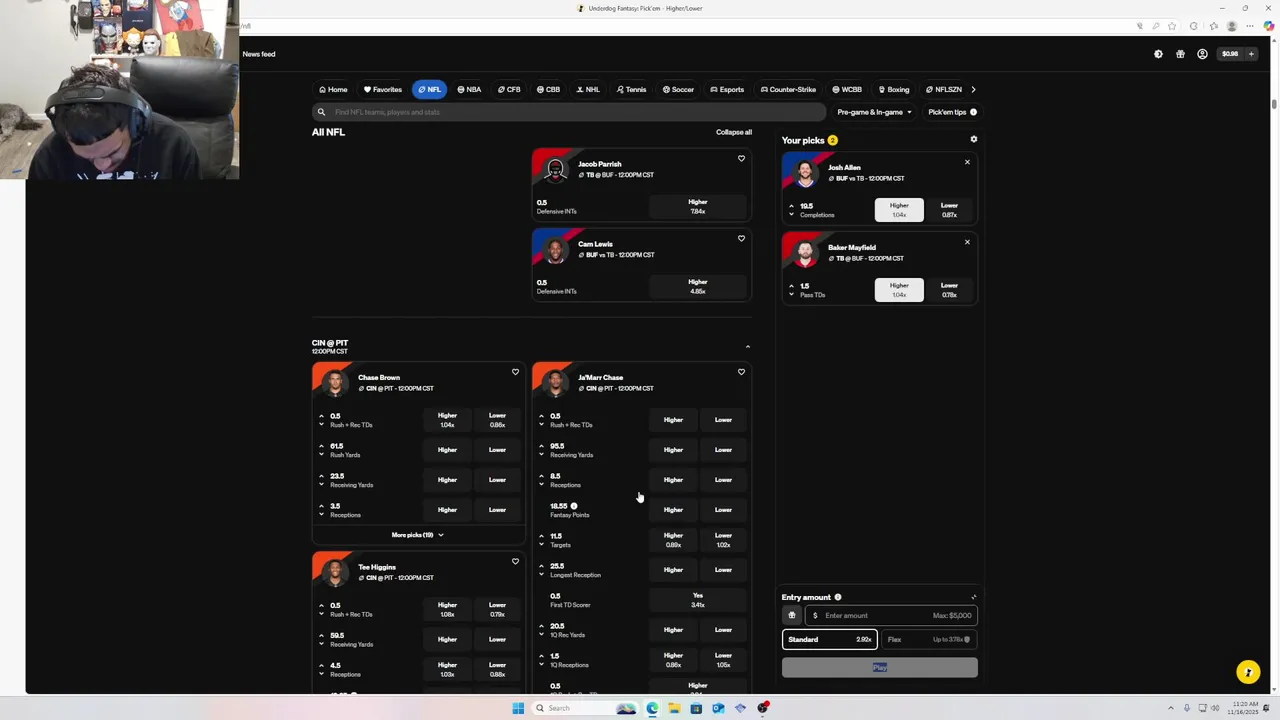Open Windows Start menu
This screenshot has height=720, width=1280.
[518, 708]
